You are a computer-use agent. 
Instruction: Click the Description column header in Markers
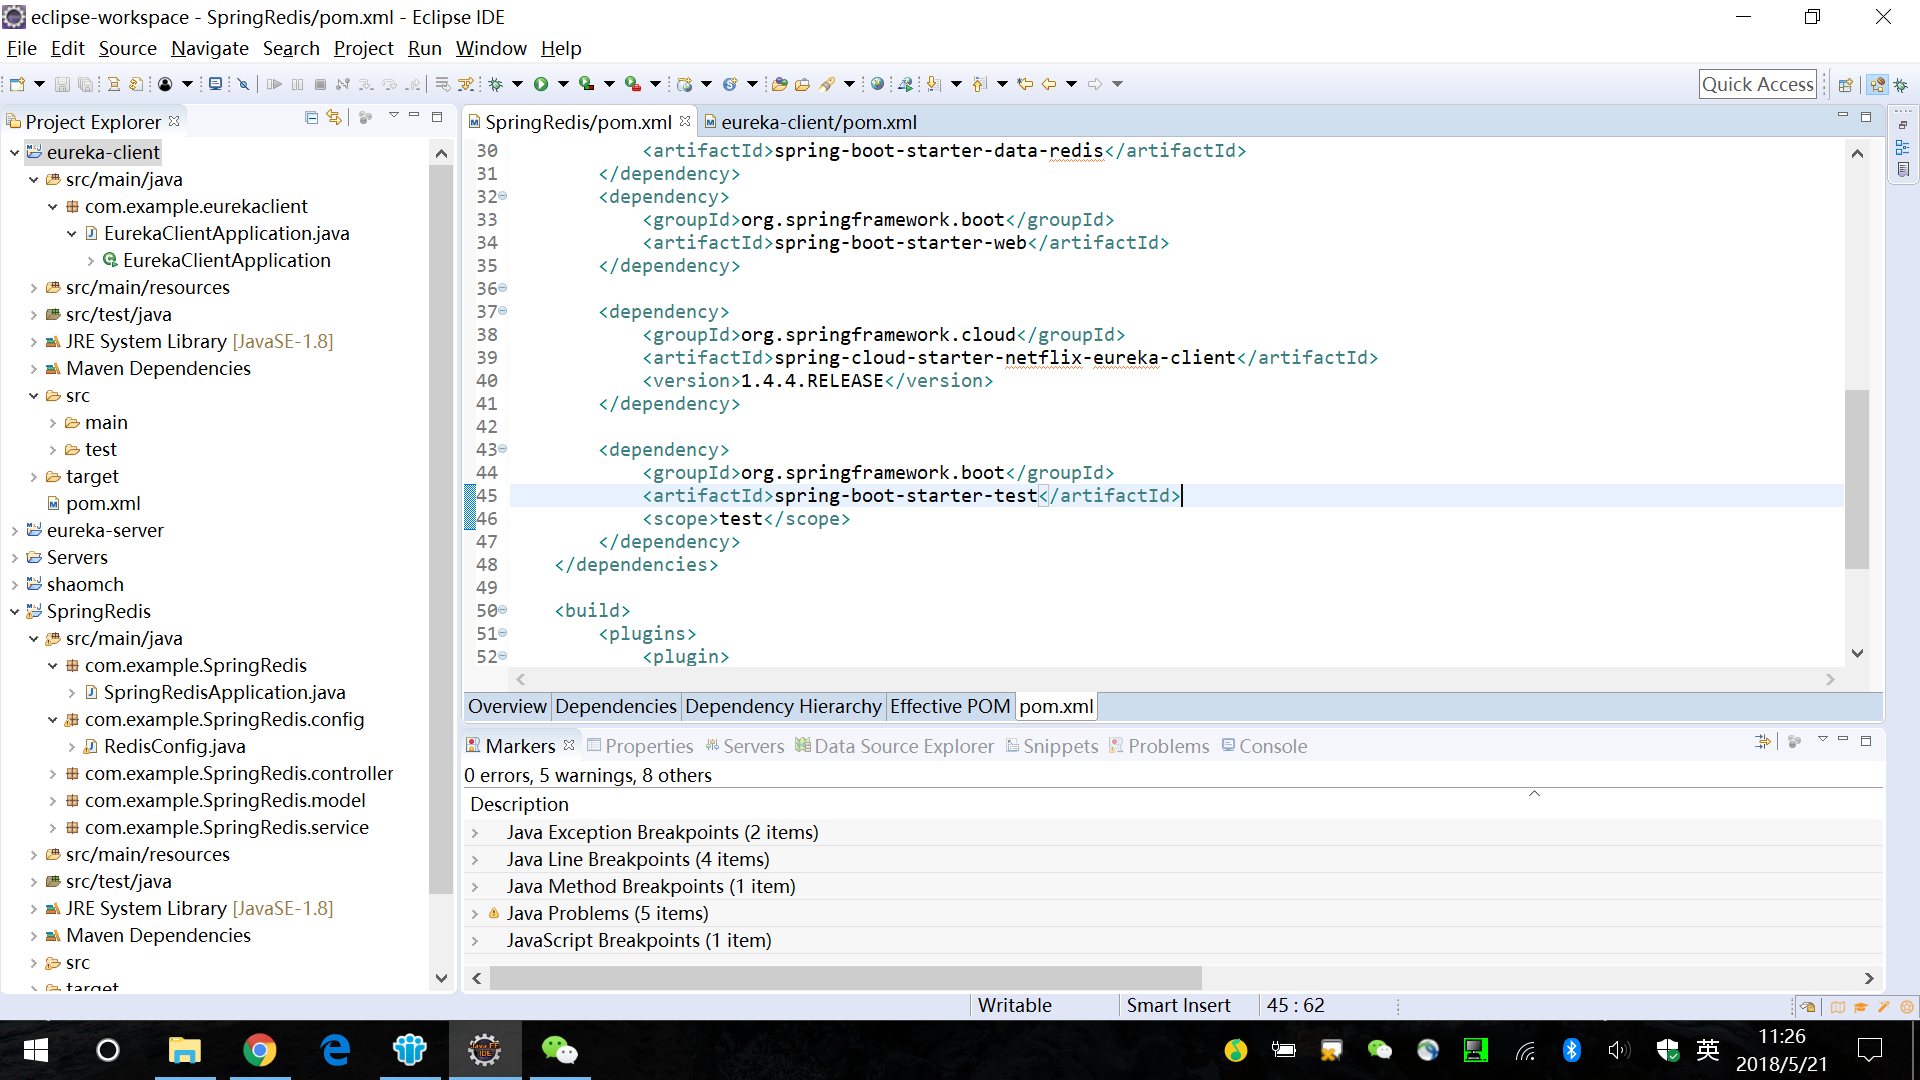point(519,805)
